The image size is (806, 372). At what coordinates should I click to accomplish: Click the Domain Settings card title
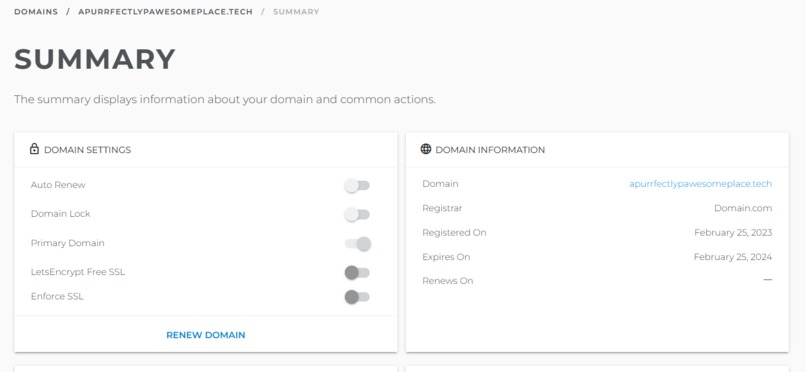click(87, 150)
